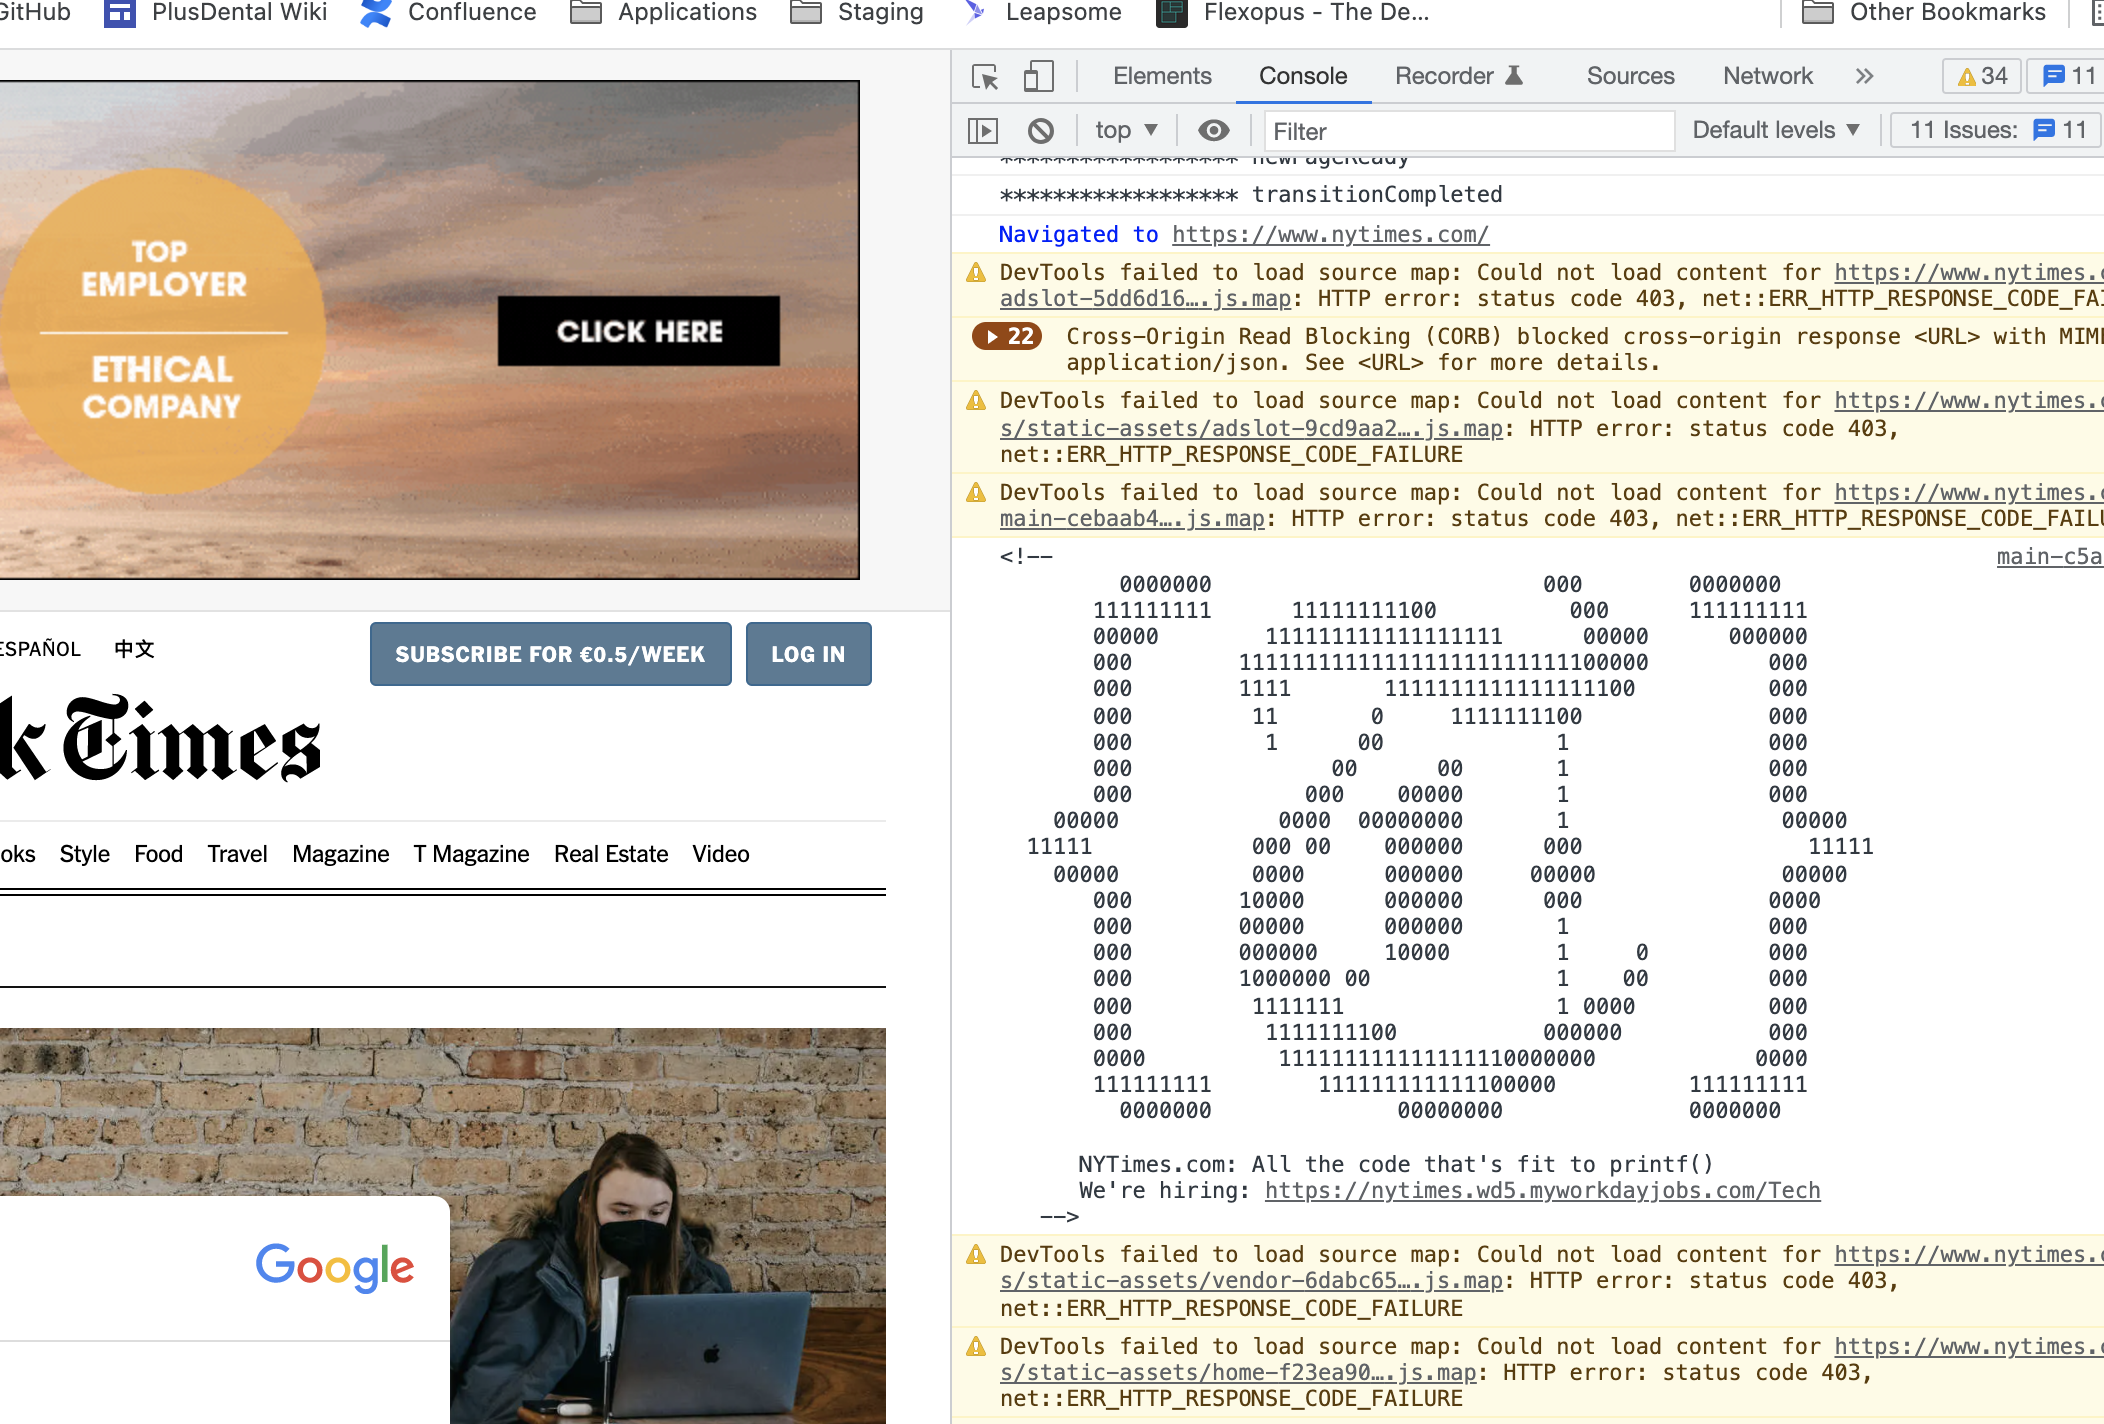Click the 11 messages badge in tab bar

[2066, 76]
